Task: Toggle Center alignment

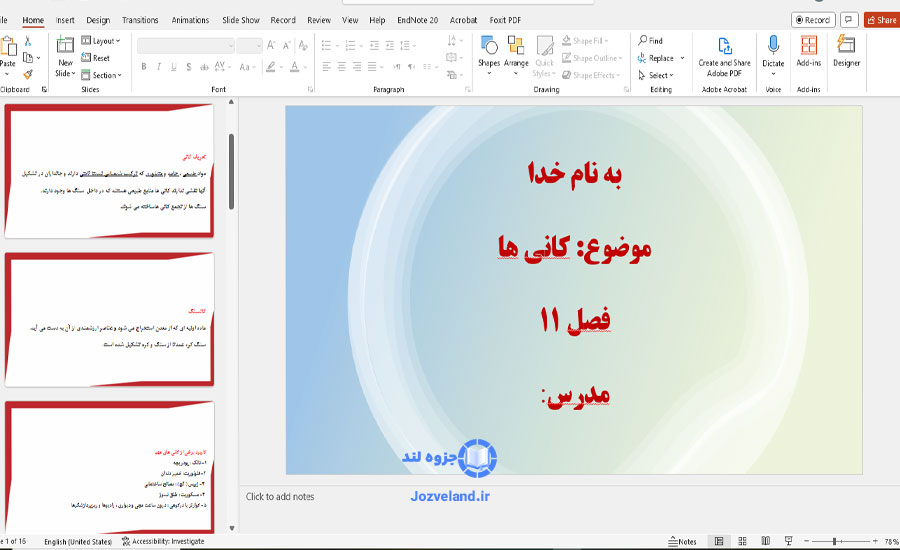Action: (x=342, y=67)
